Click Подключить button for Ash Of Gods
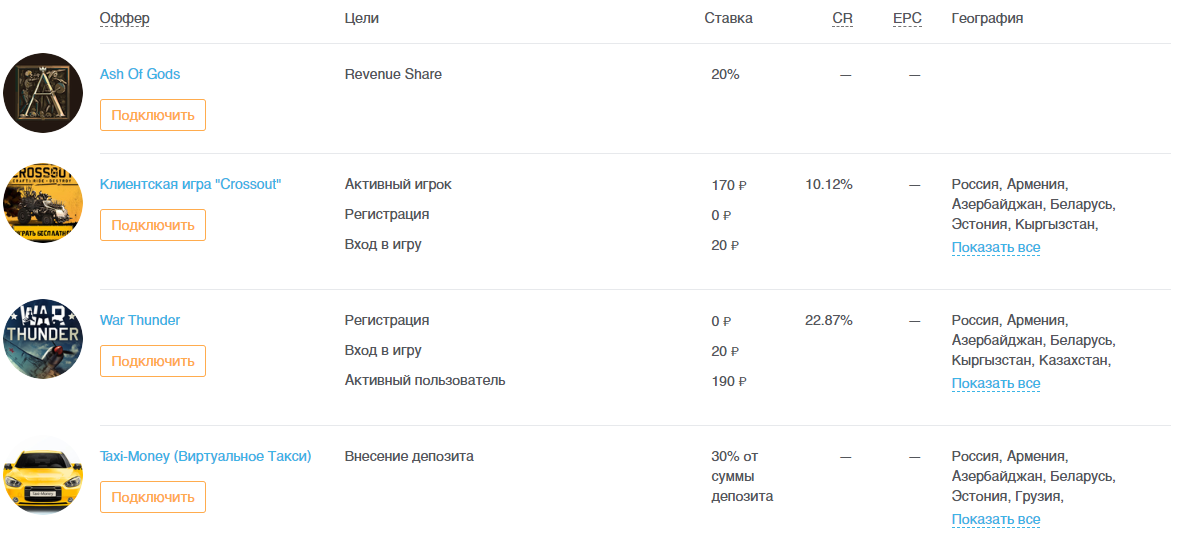 tap(153, 115)
